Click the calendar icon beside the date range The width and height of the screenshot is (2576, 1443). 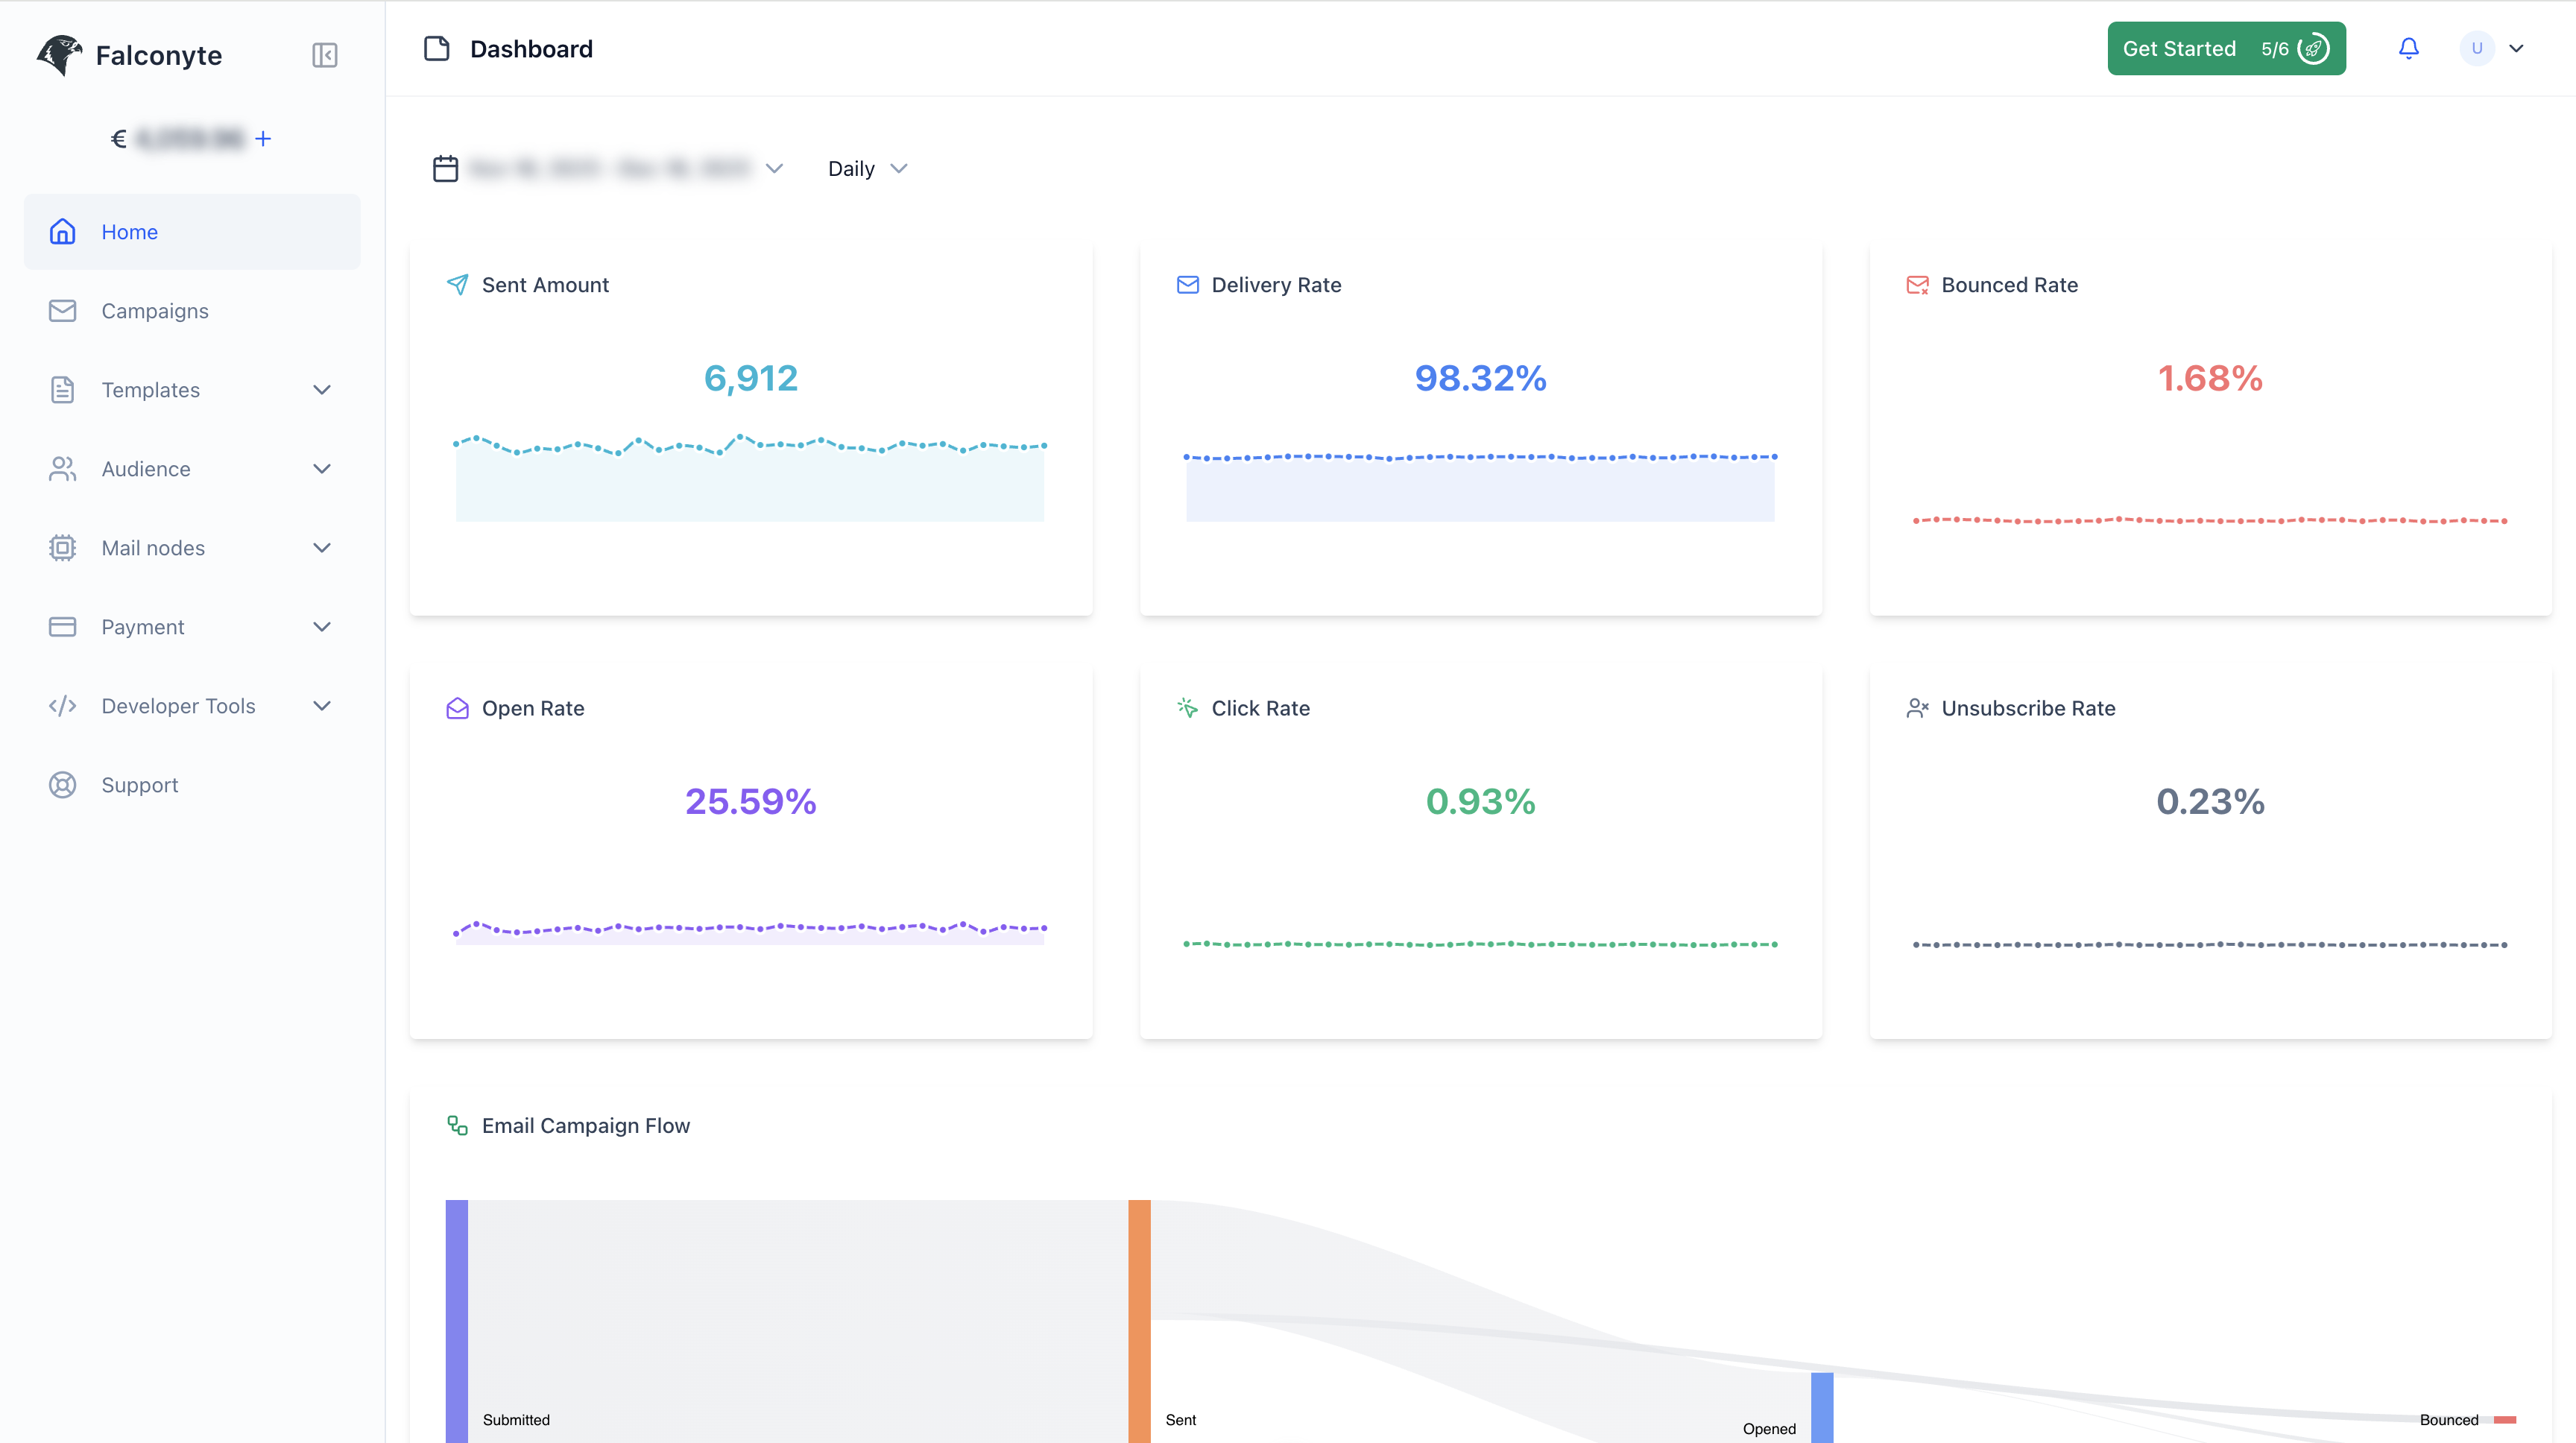pyautogui.click(x=445, y=168)
